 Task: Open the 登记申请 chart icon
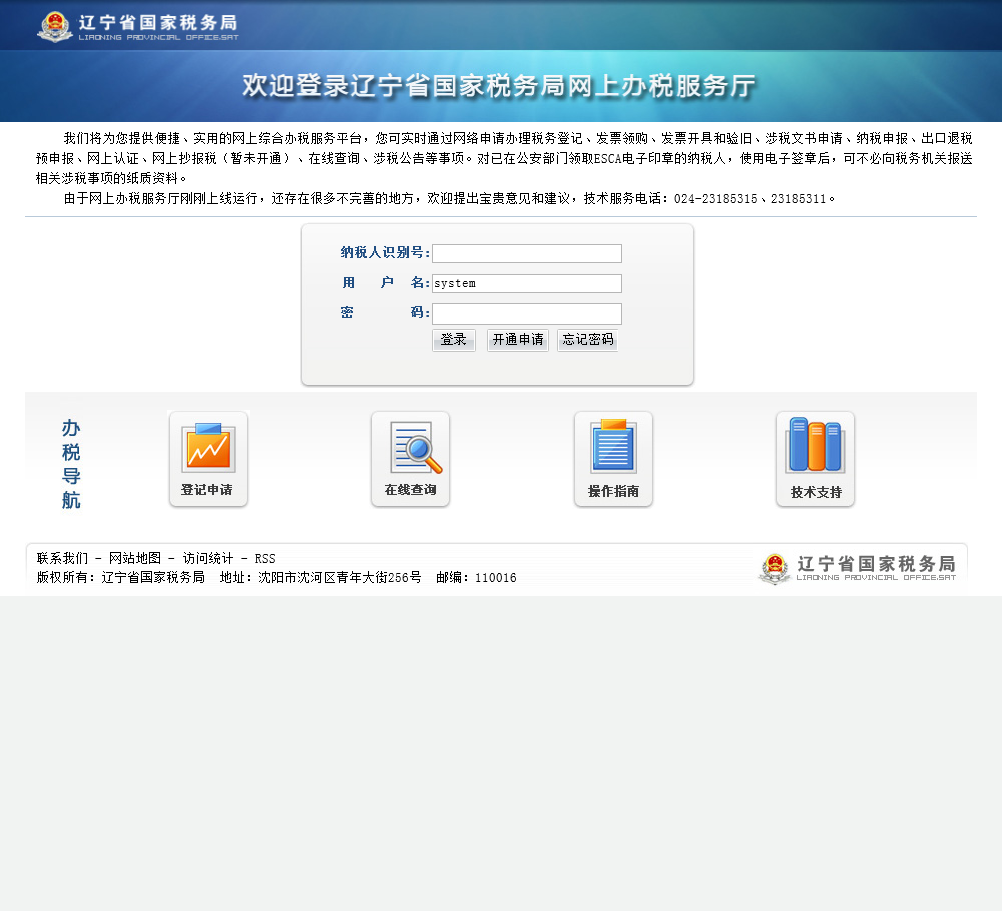coord(208,459)
